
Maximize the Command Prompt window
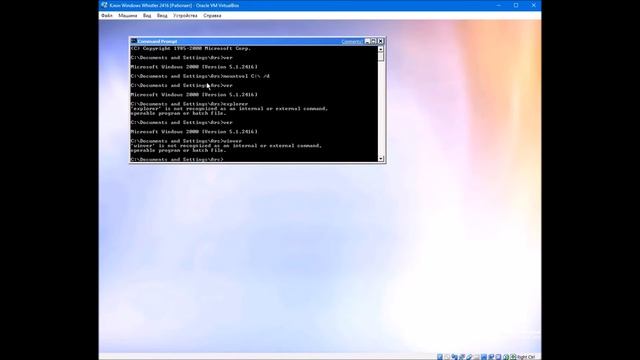[x=373, y=41]
